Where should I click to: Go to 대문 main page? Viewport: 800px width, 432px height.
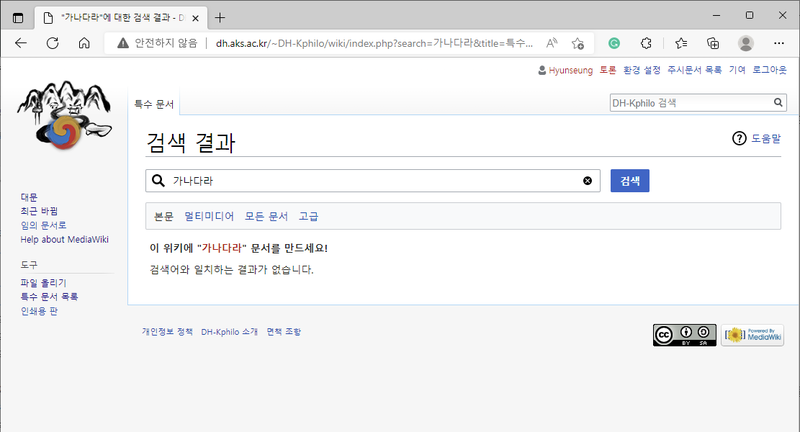(x=29, y=197)
